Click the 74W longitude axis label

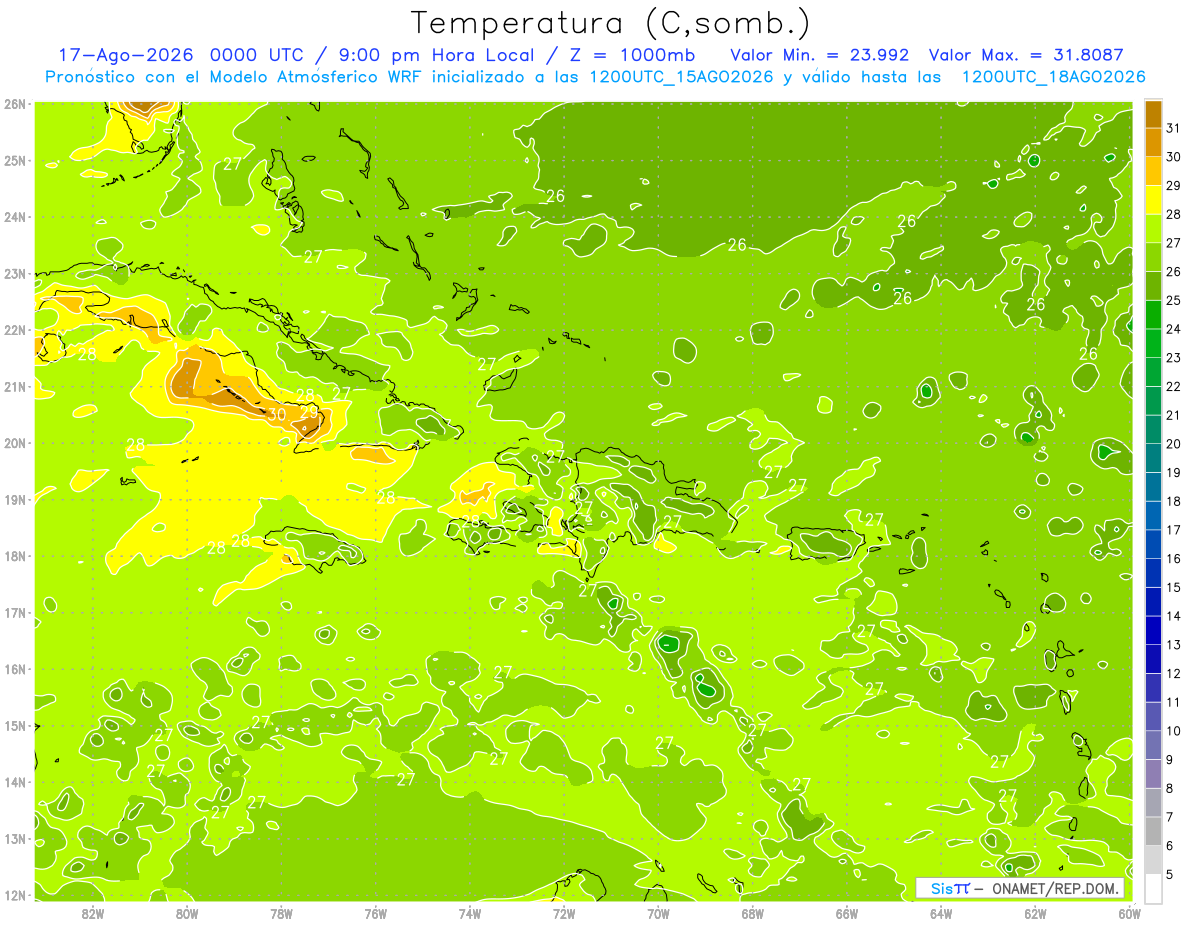pos(470,912)
